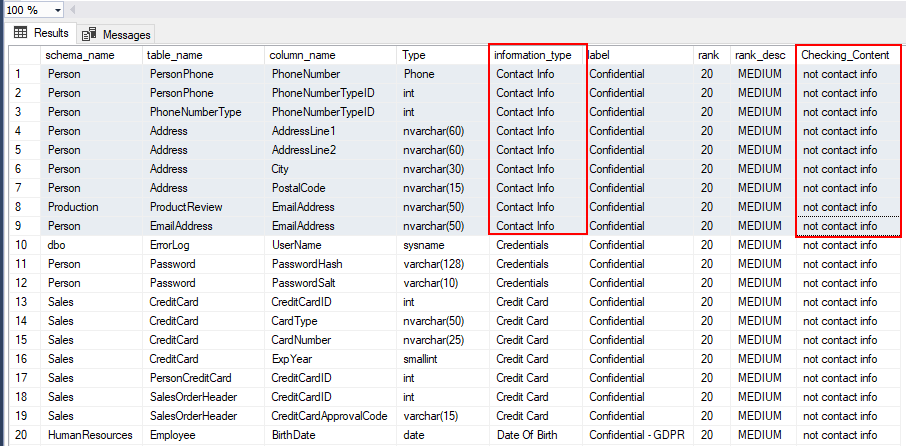Click the nvarchar(25) type cell
The height and width of the screenshot is (446, 906).
(x=443, y=340)
